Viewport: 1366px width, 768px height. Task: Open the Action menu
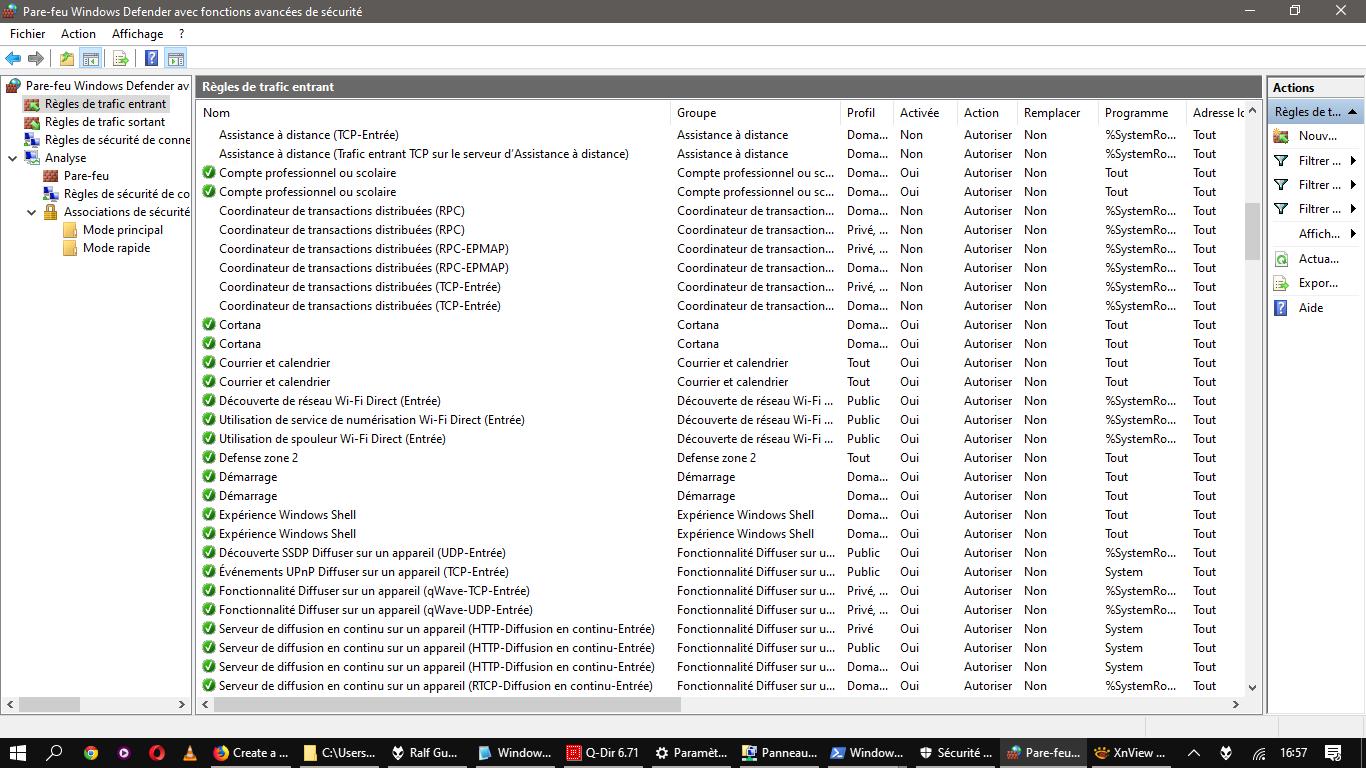(x=78, y=34)
